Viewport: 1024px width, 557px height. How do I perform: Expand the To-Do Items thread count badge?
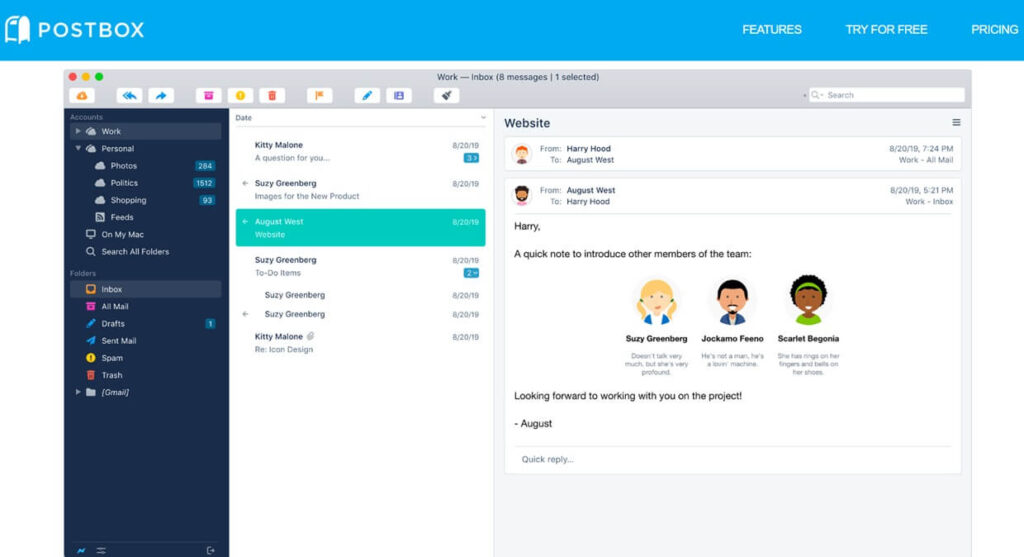(x=471, y=273)
